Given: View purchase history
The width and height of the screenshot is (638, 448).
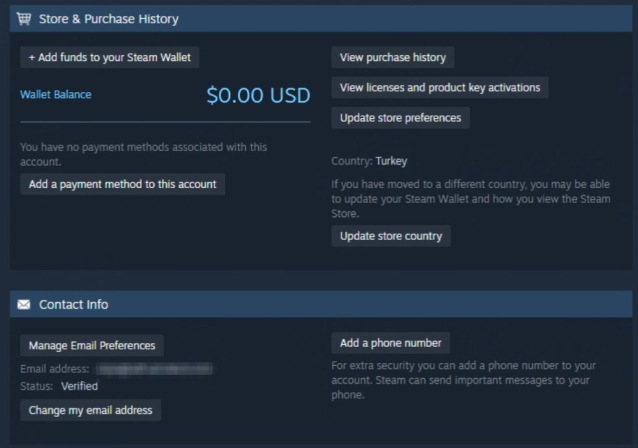Looking at the screenshot, I should 392,57.
